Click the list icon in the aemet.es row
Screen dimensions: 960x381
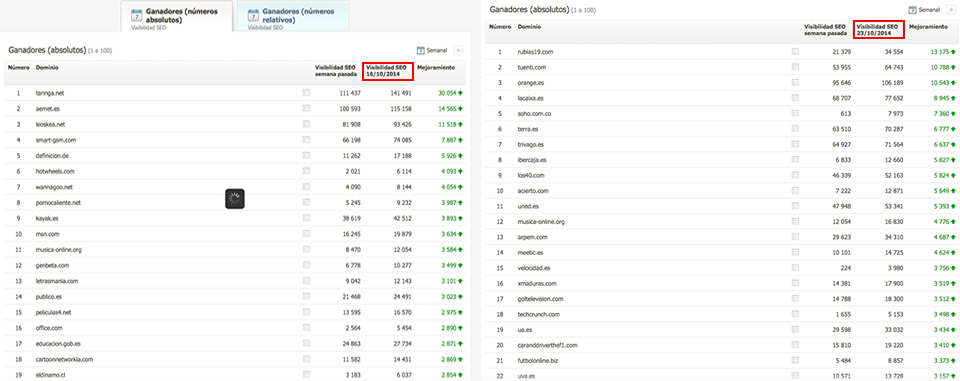[306, 108]
